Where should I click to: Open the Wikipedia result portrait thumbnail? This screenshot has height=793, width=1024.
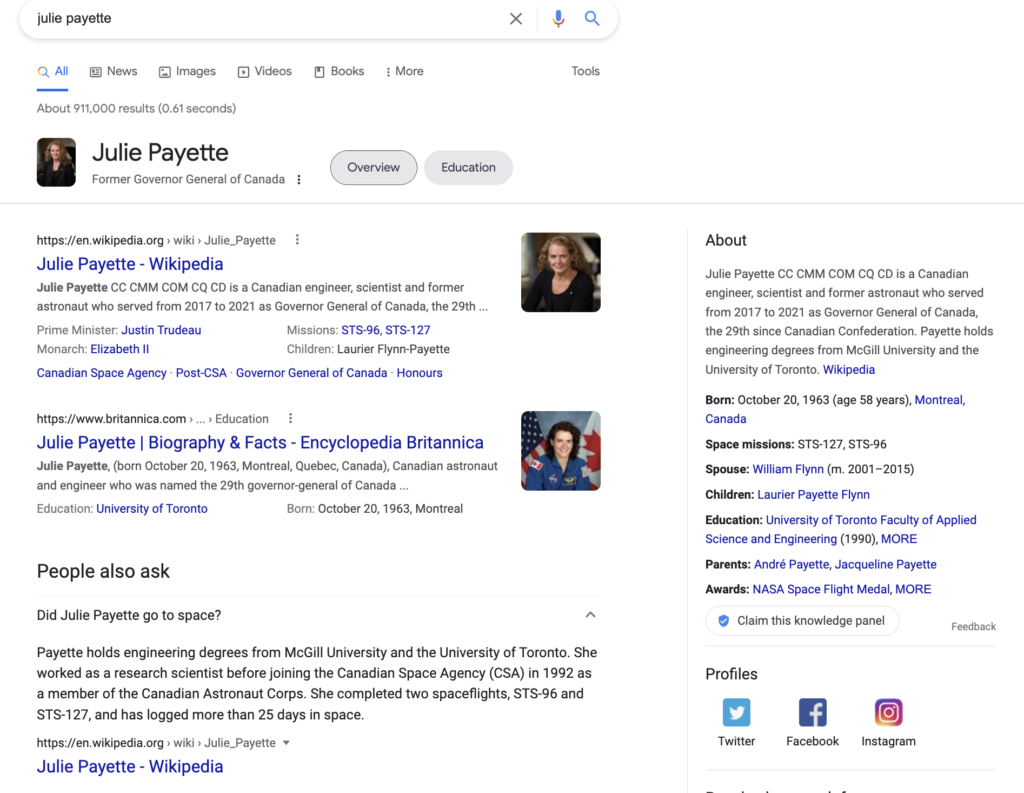(560, 272)
